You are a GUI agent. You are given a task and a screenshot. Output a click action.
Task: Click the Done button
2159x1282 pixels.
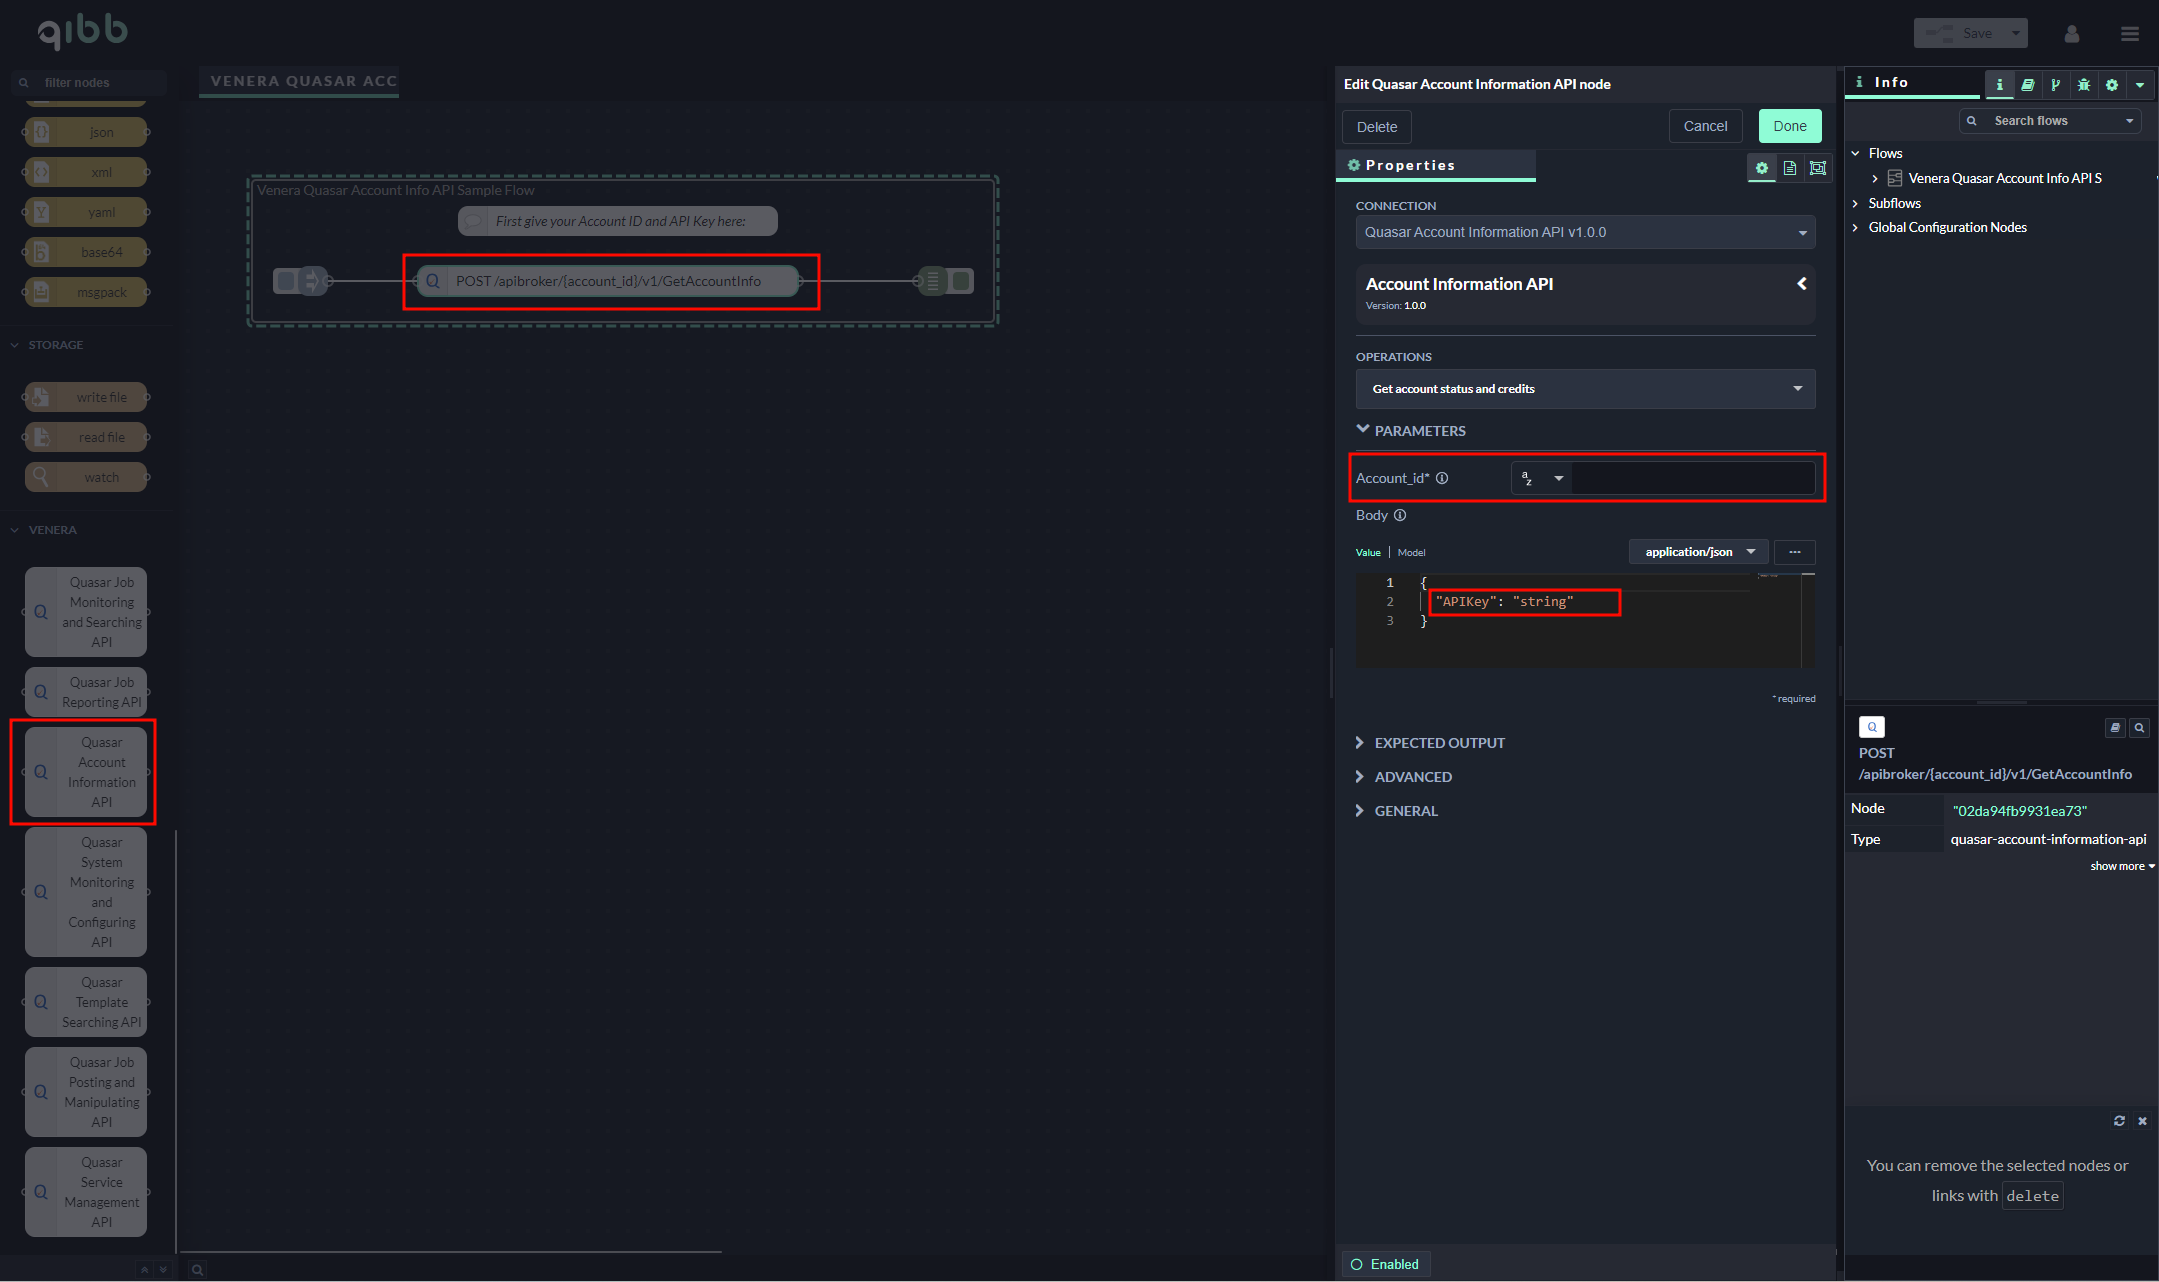point(1789,126)
